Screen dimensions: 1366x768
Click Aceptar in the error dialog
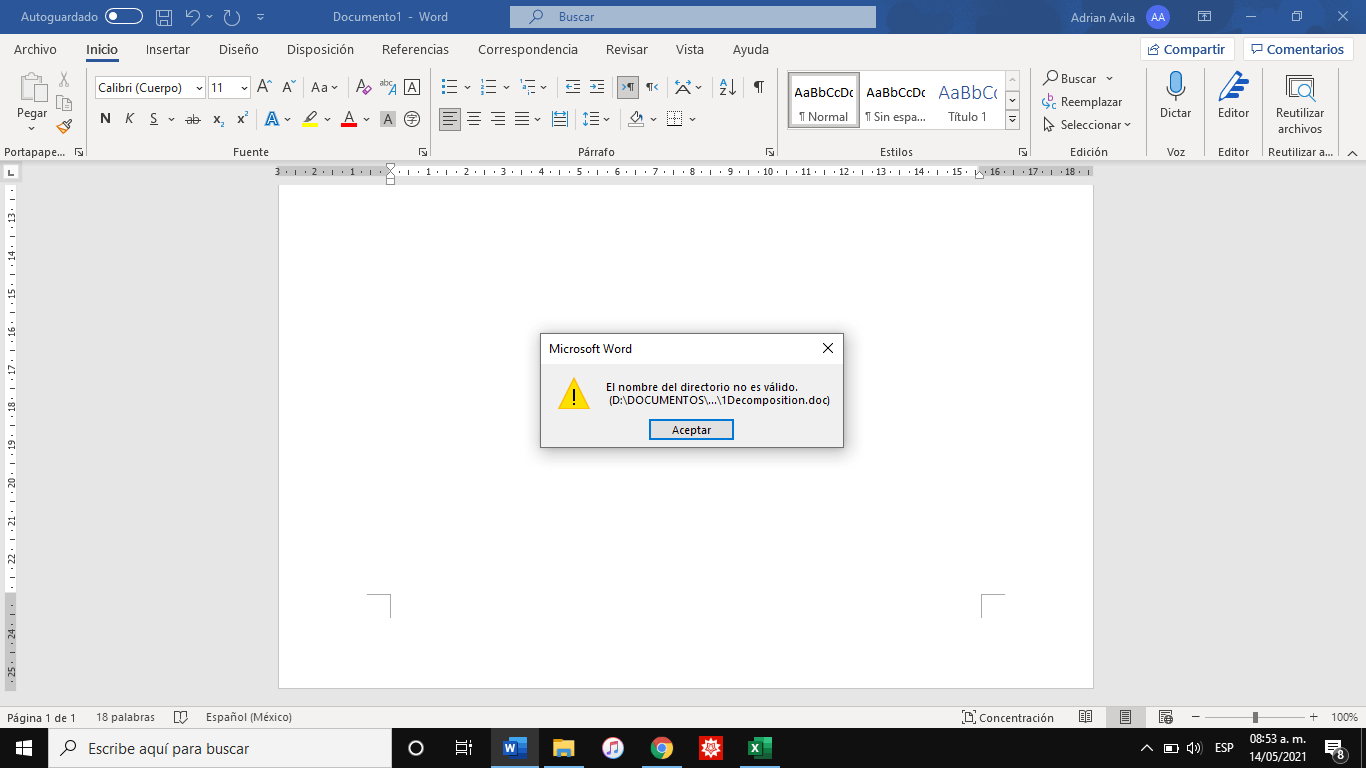click(x=691, y=429)
